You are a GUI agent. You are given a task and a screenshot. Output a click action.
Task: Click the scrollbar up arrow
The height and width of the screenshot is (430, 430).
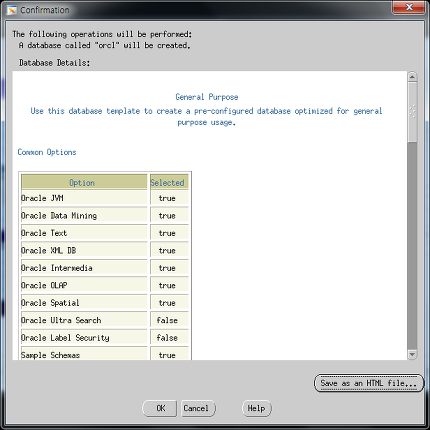[412, 77]
